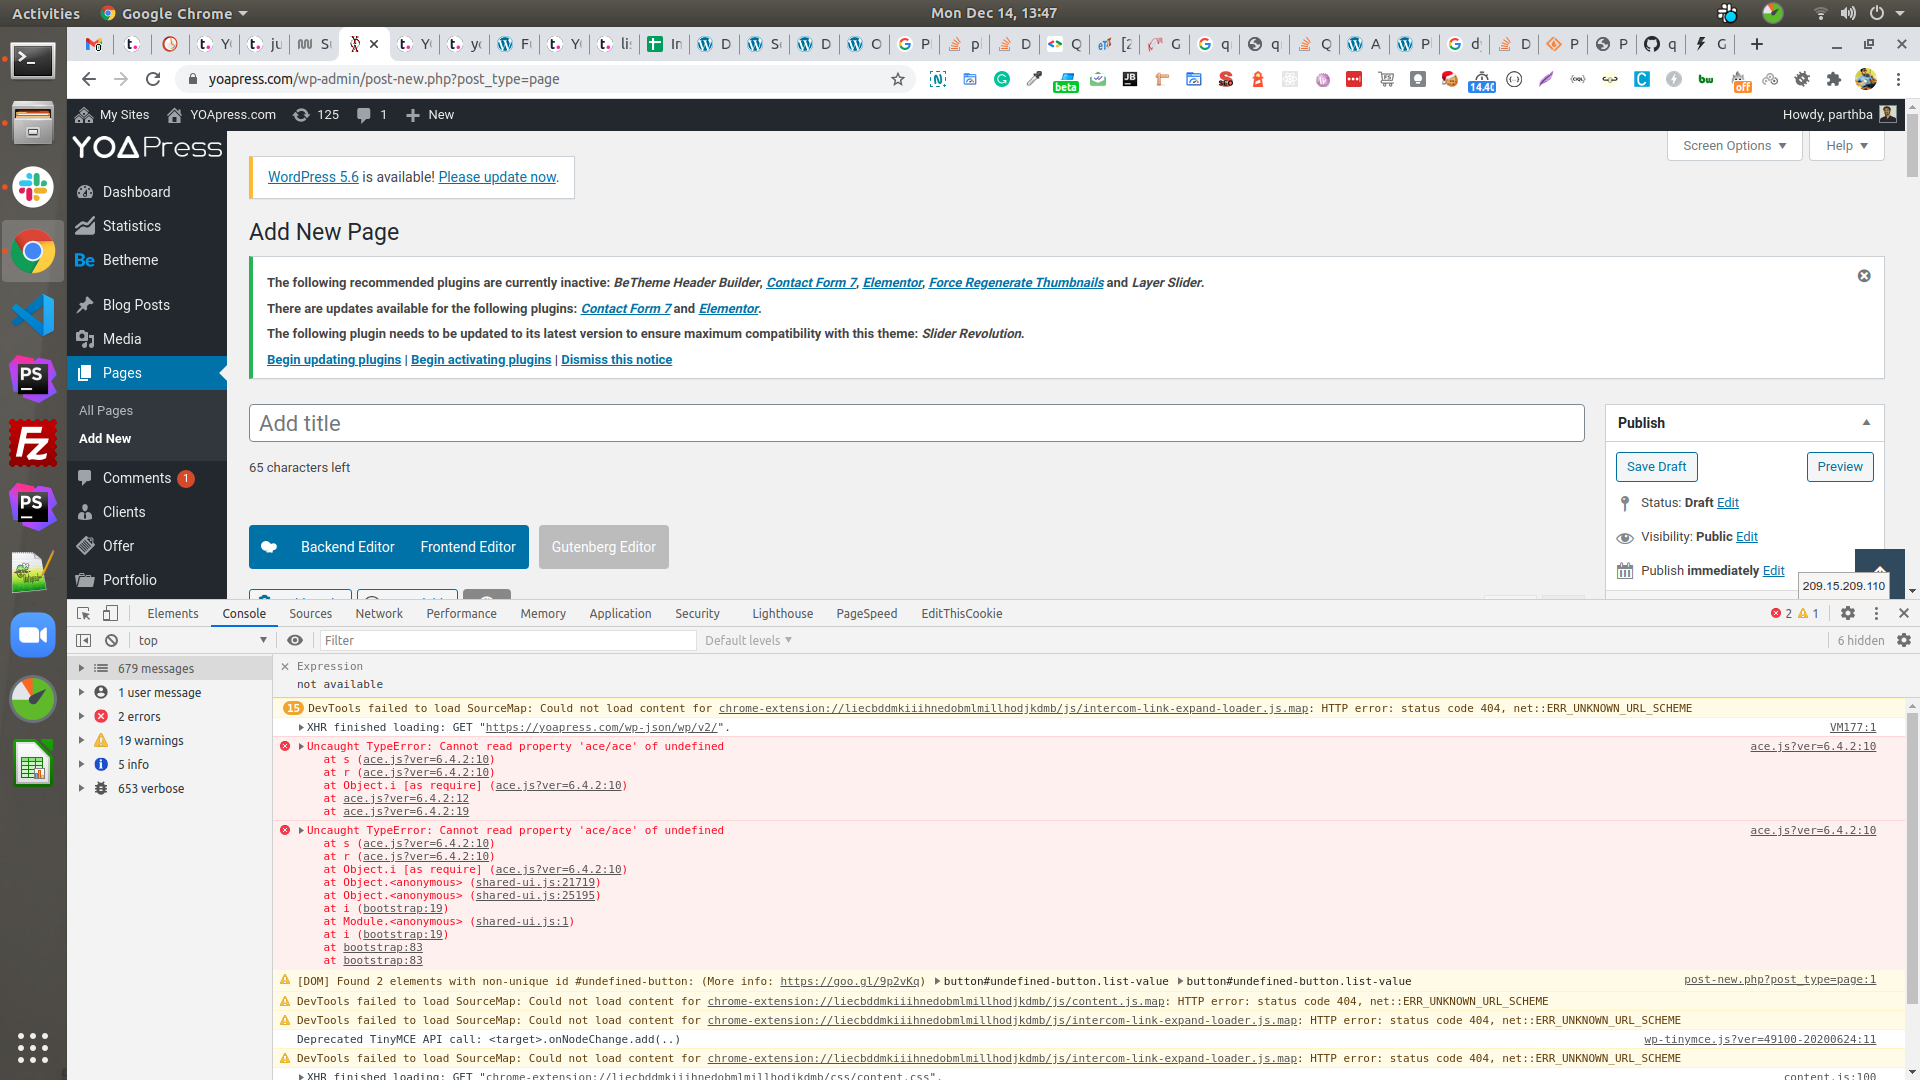Select the Frontend Editor button
1920x1080 pixels.
(x=468, y=547)
